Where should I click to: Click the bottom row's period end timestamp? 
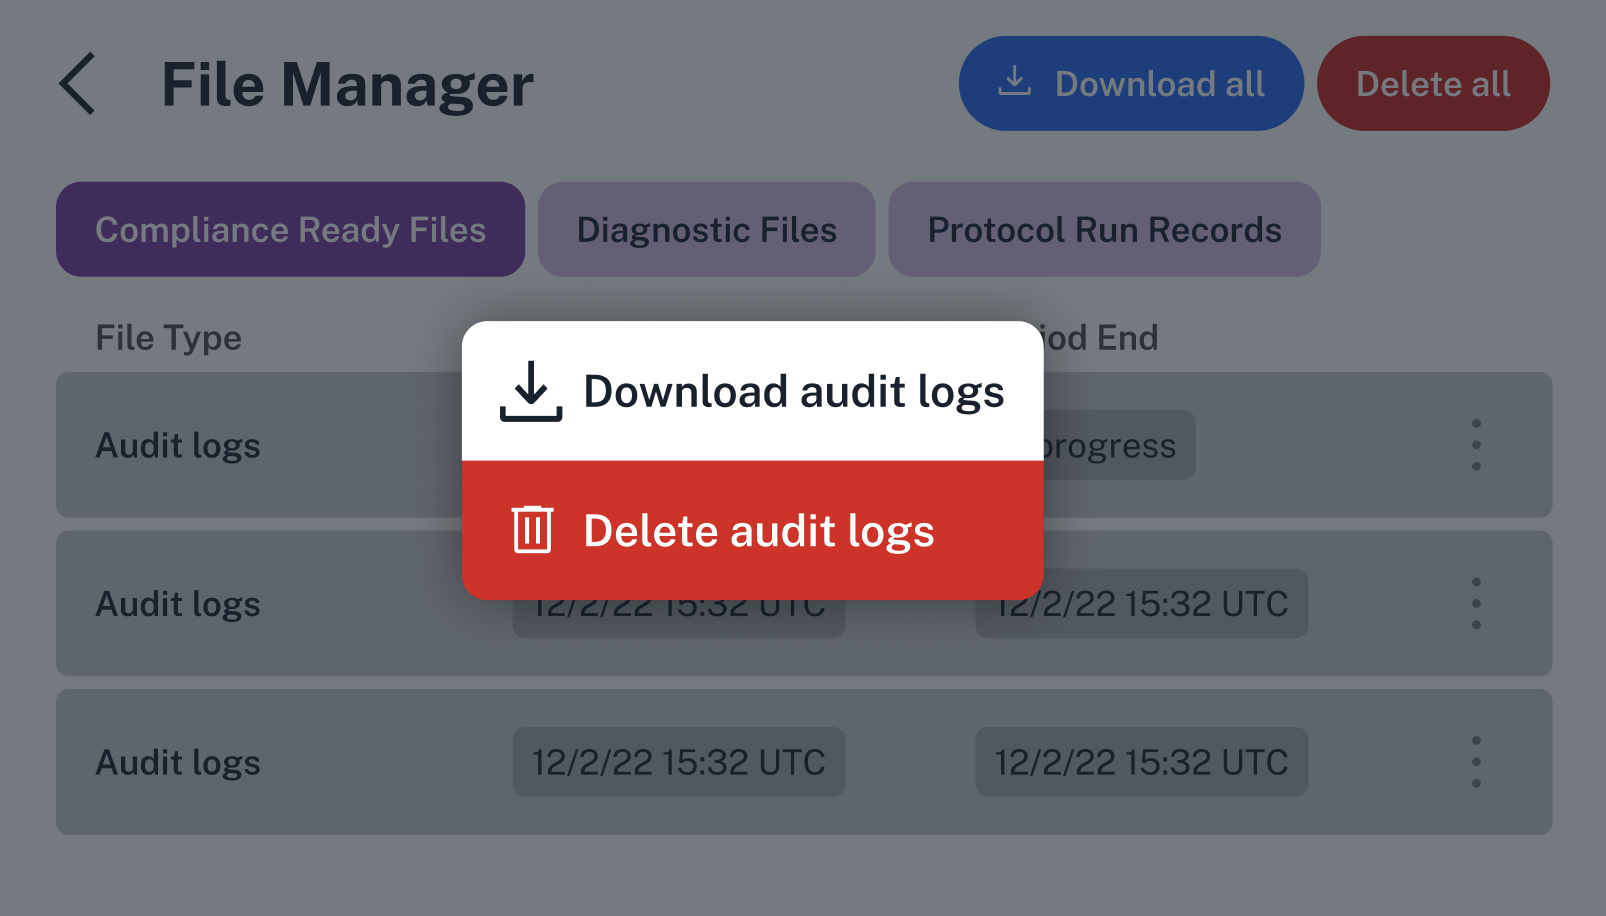pyautogui.click(x=1142, y=762)
